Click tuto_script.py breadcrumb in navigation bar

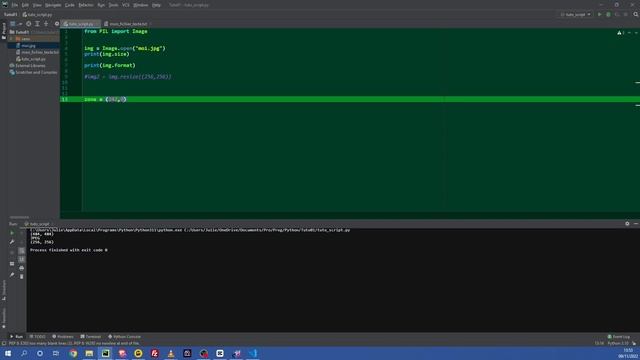[38, 15]
